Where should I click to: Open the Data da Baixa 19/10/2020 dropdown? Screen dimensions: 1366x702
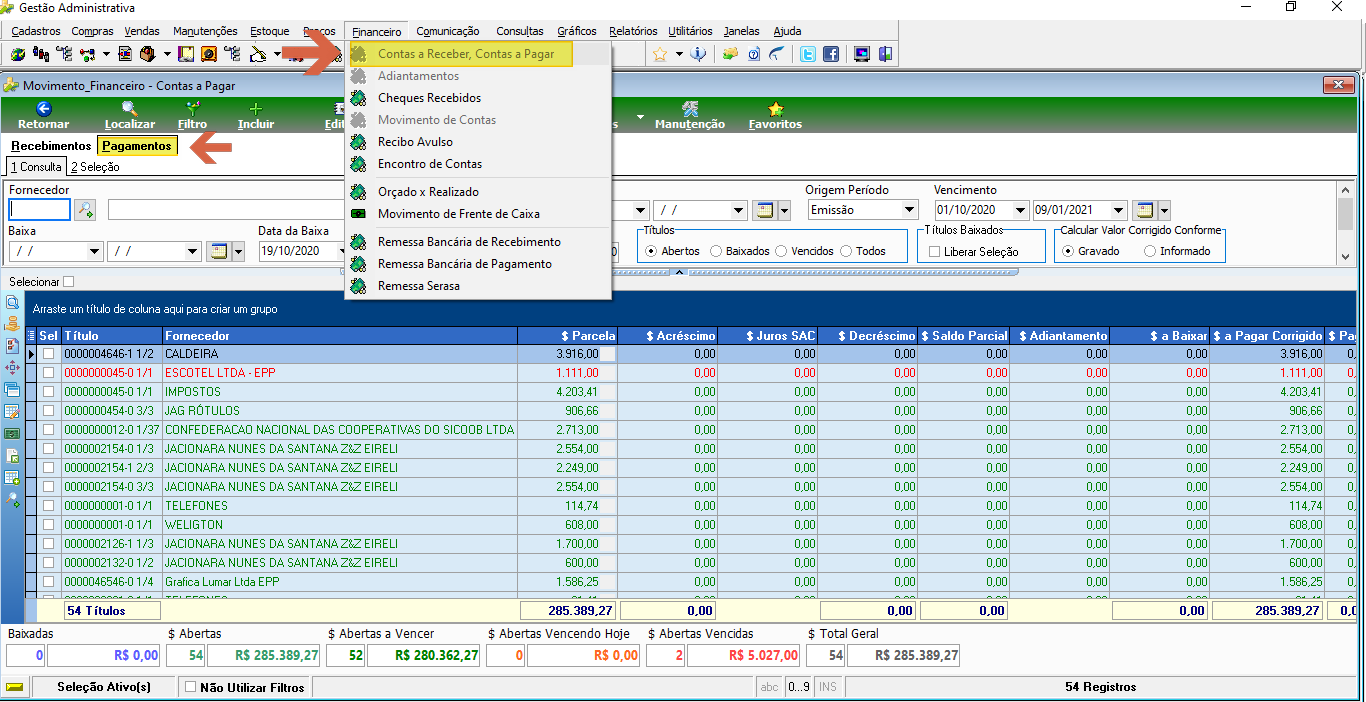[341, 251]
